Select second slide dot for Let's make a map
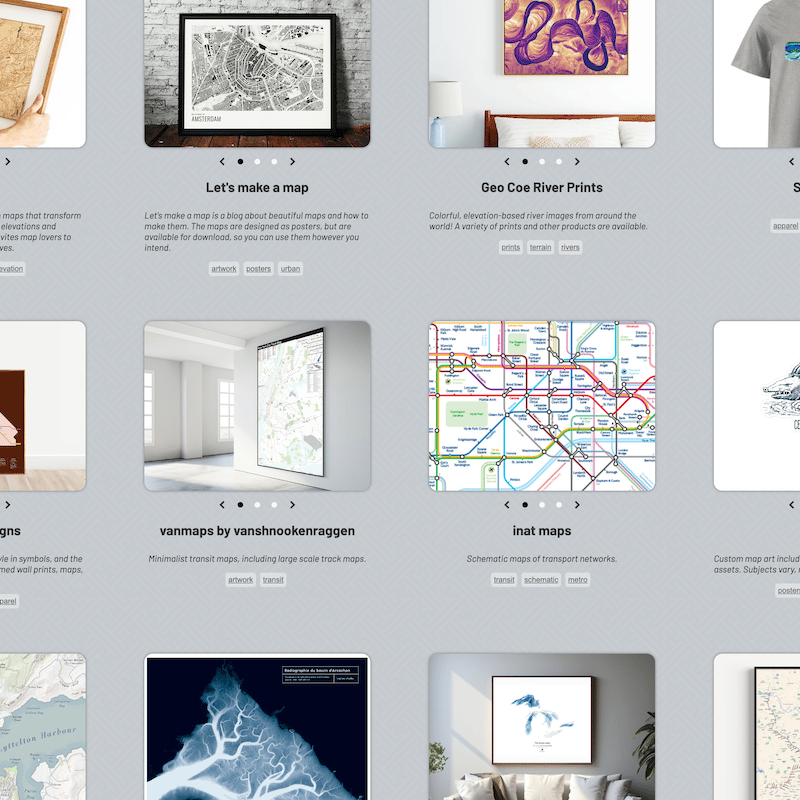This screenshot has height=800, width=800. [257, 162]
